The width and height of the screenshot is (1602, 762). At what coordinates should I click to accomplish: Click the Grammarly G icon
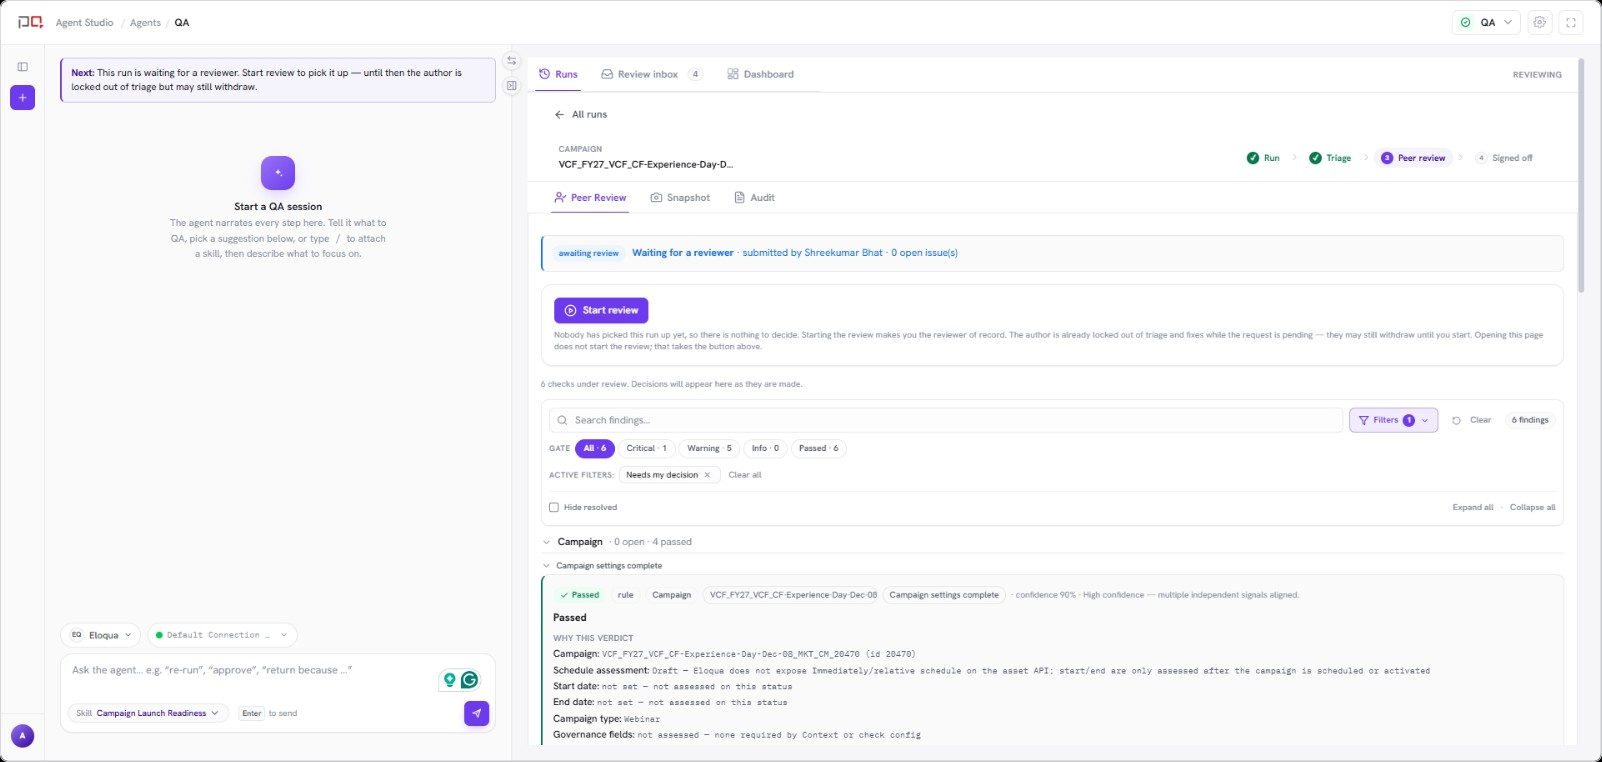click(469, 680)
